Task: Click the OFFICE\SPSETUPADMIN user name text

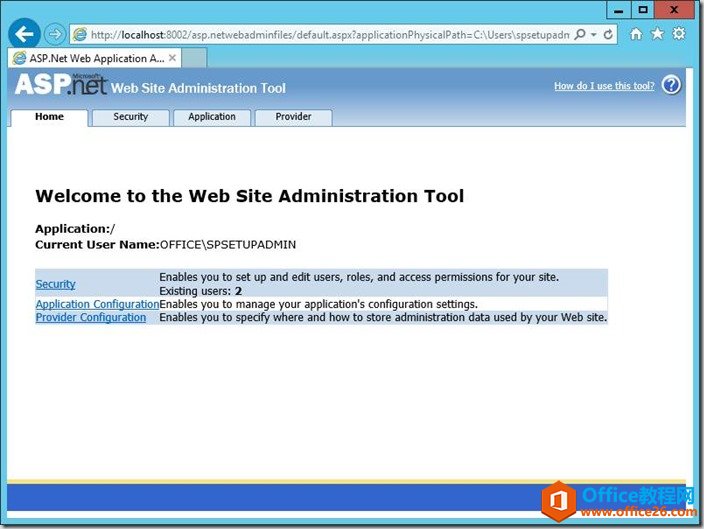Action: point(228,245)
